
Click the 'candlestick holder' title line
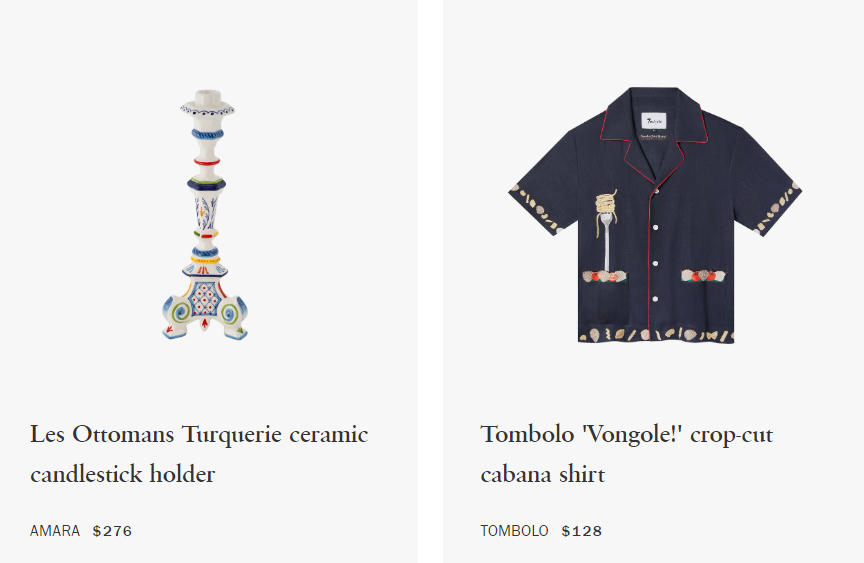(x=122, y=474)
